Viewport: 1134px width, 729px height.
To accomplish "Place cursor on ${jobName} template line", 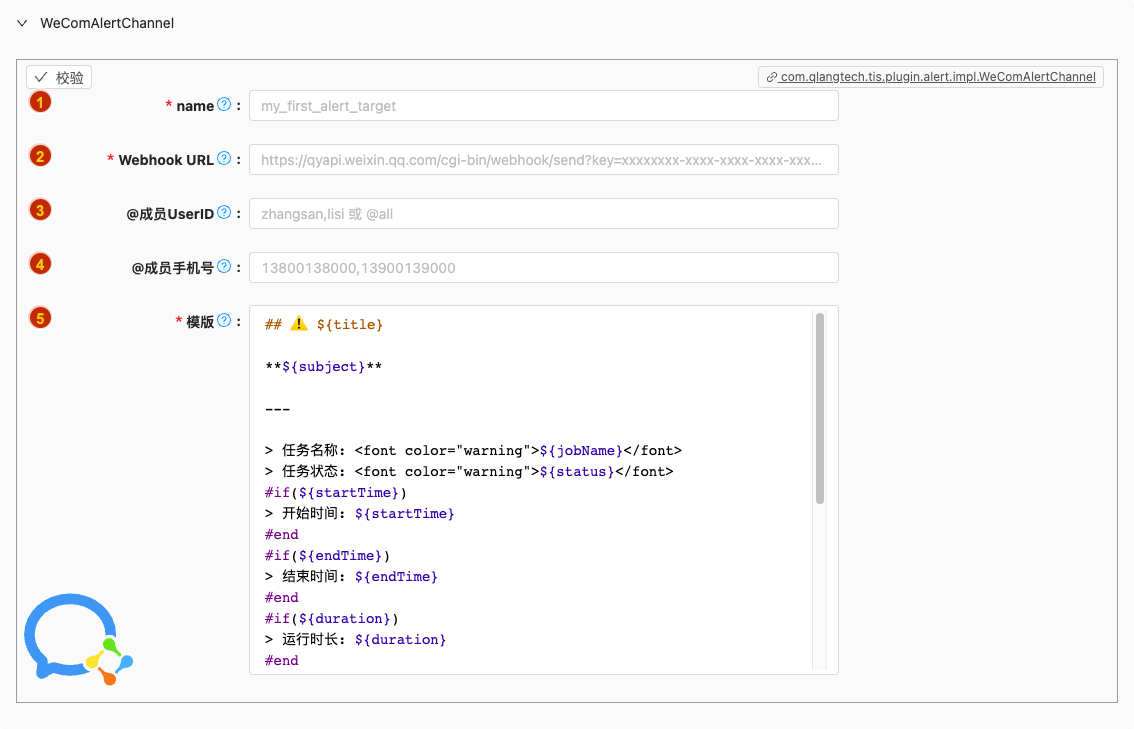I will pos(580,451).
